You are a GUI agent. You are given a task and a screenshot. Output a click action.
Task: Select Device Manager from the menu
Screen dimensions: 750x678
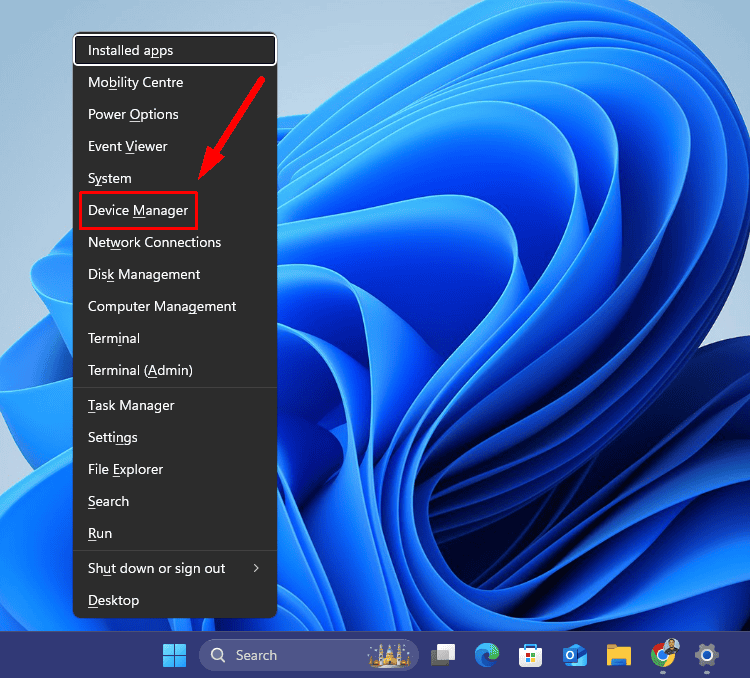tap(138, 210)
